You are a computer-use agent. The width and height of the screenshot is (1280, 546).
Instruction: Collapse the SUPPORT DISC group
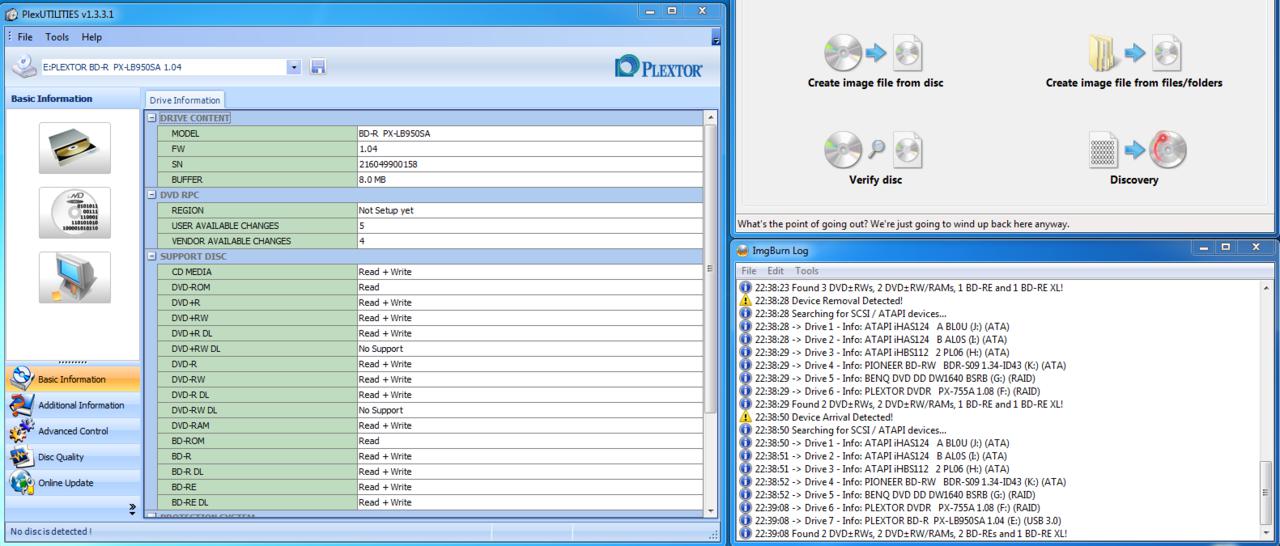coord(151,256)
